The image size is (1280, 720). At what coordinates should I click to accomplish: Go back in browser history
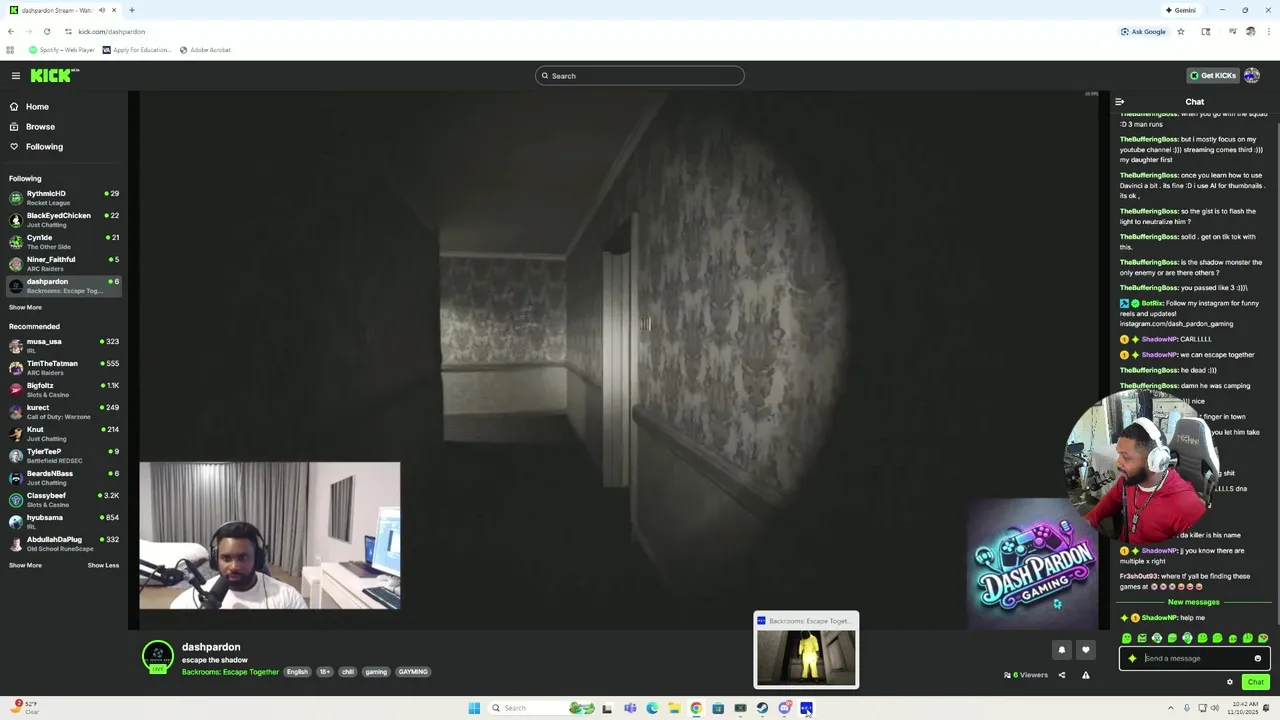(x=11, y=32)
